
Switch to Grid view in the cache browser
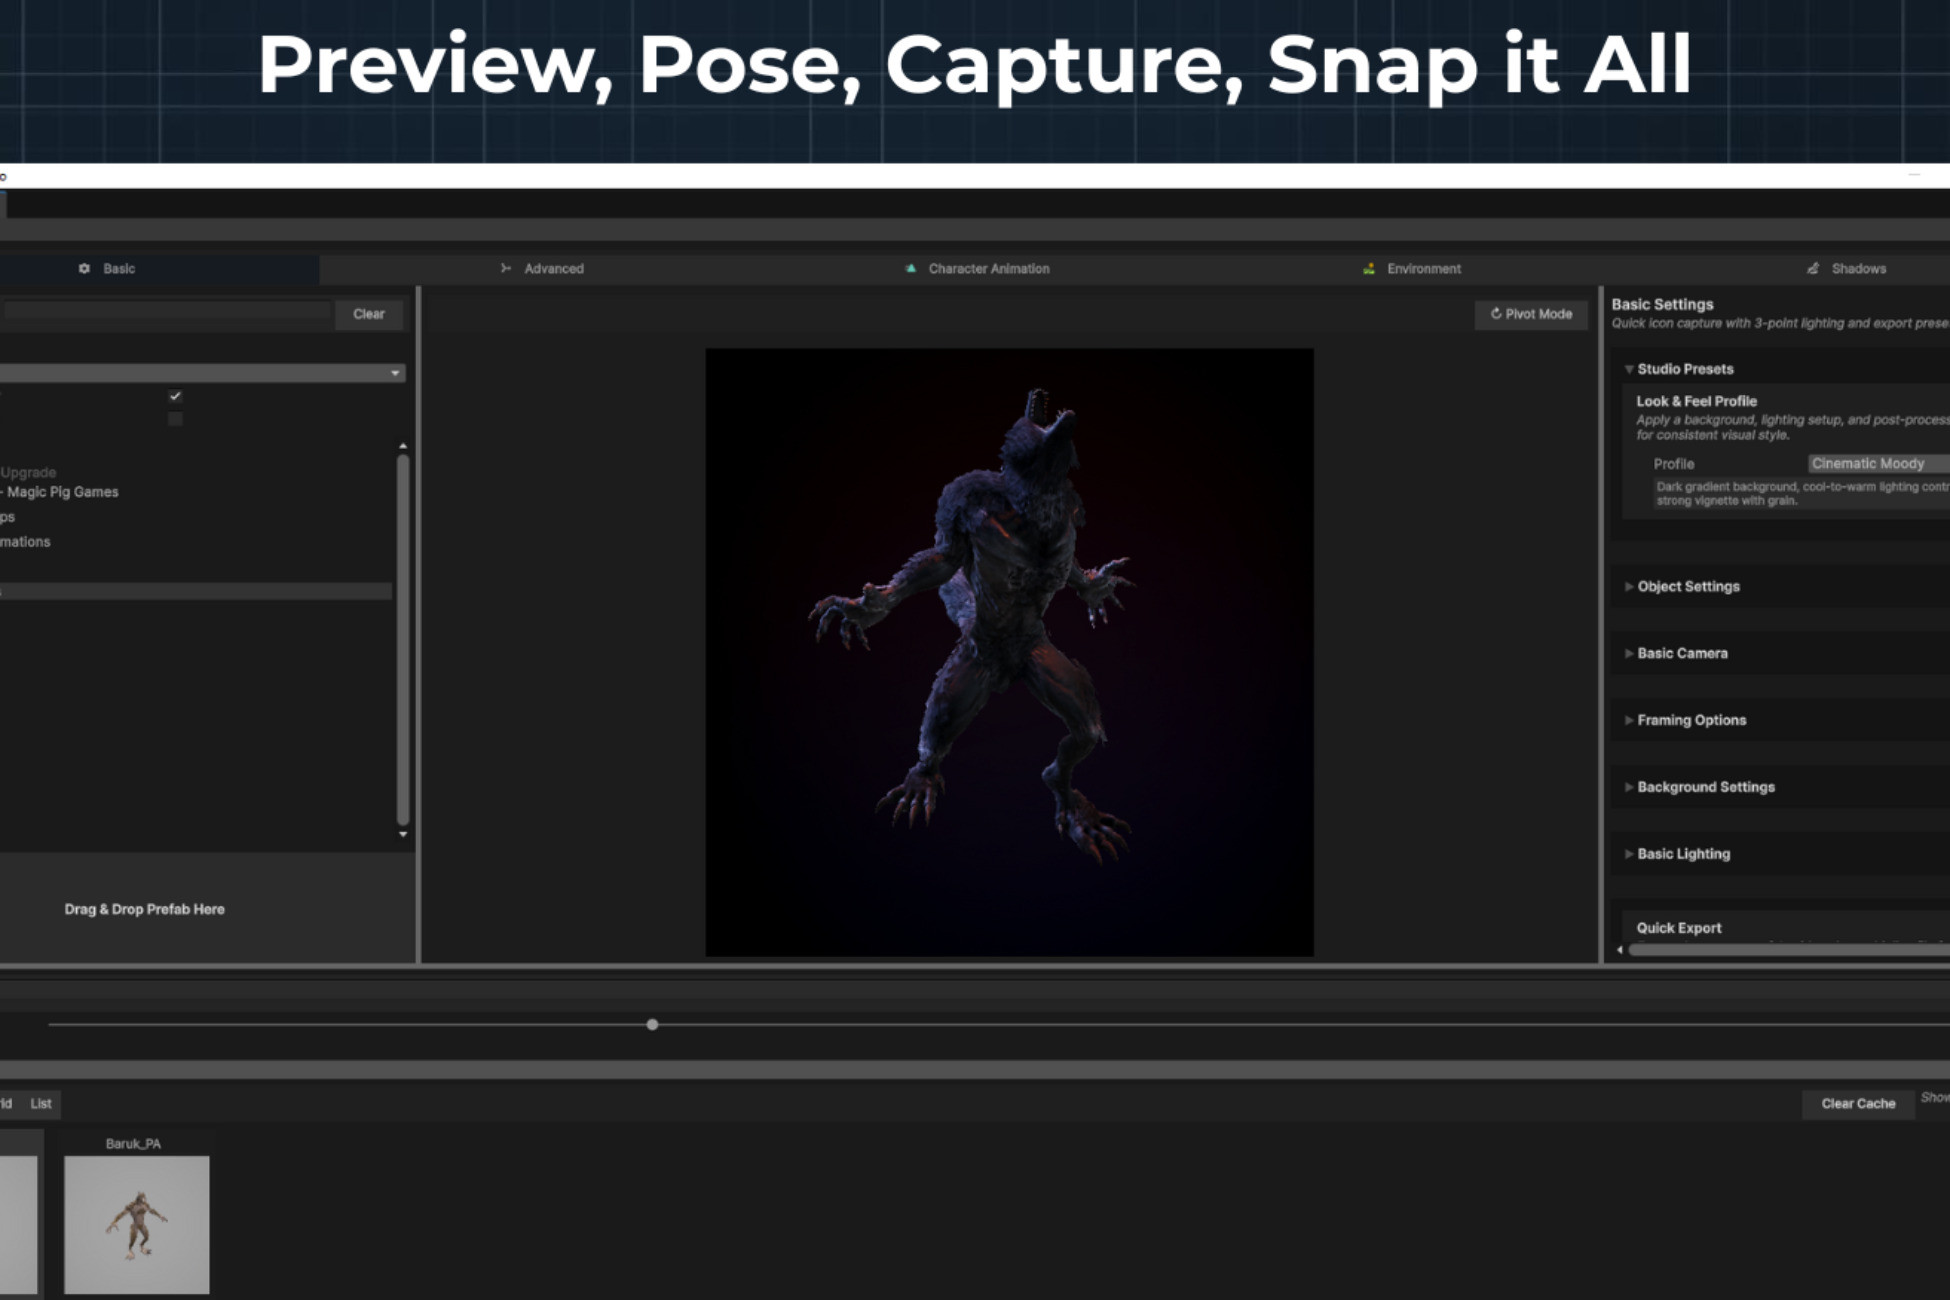[x=4, y=1104]
